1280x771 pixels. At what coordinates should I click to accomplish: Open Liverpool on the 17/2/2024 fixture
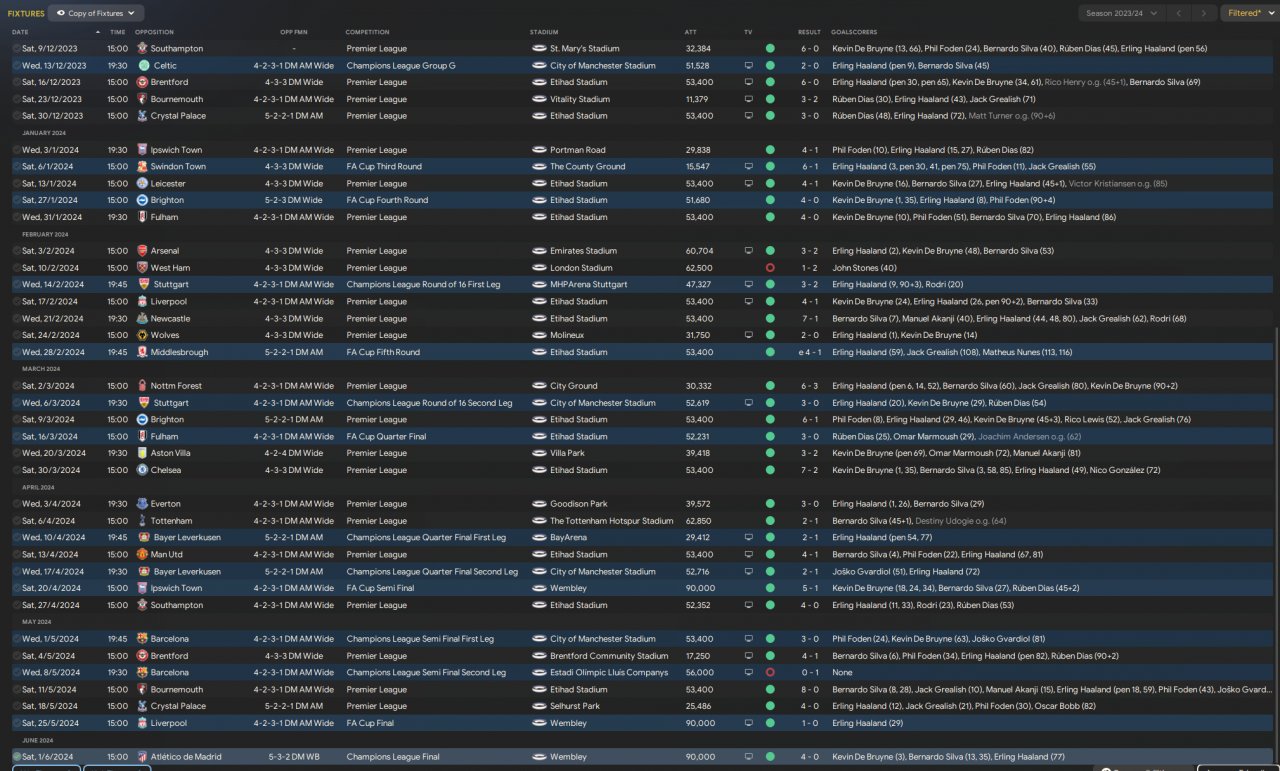[x=169, y=301]
